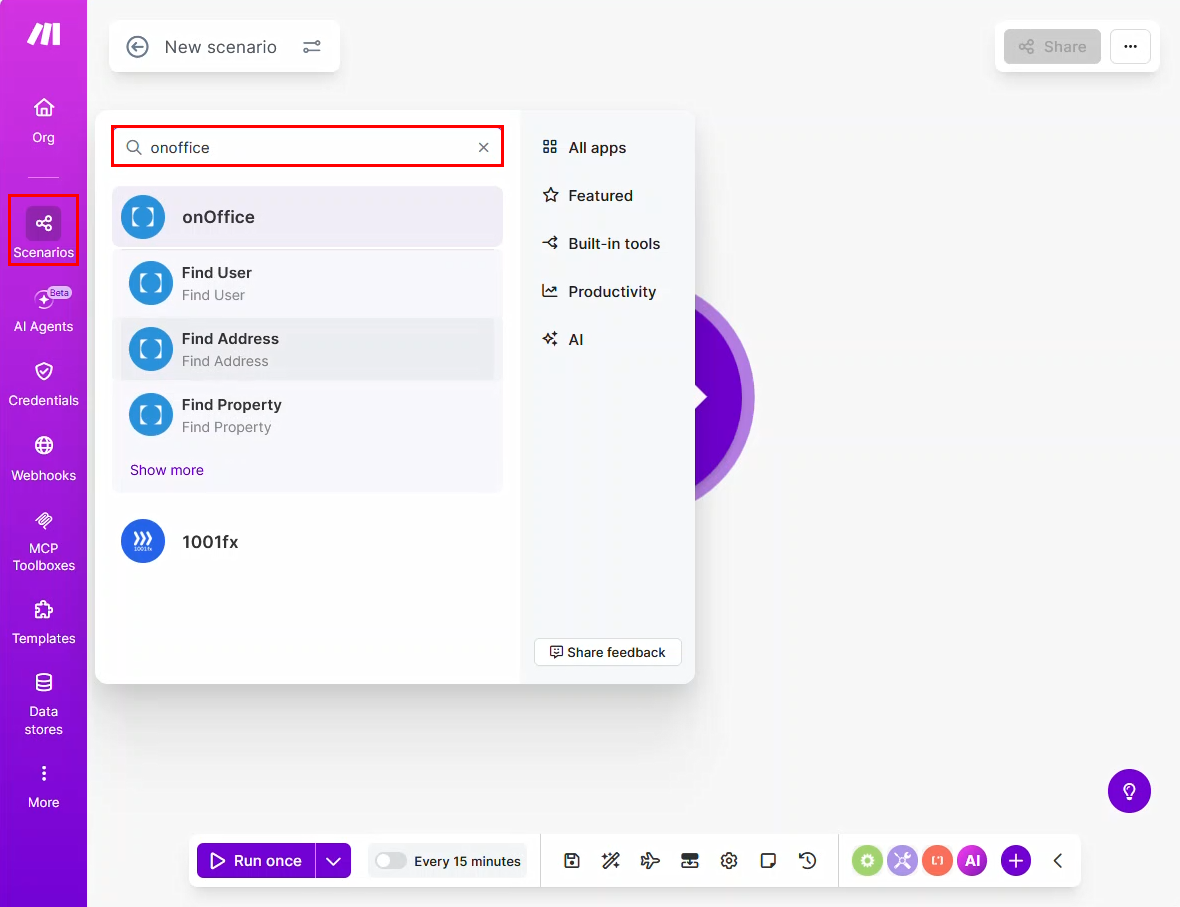1180x907 pixels.
Task: Open the history clock icon
Action: [807, 860]
